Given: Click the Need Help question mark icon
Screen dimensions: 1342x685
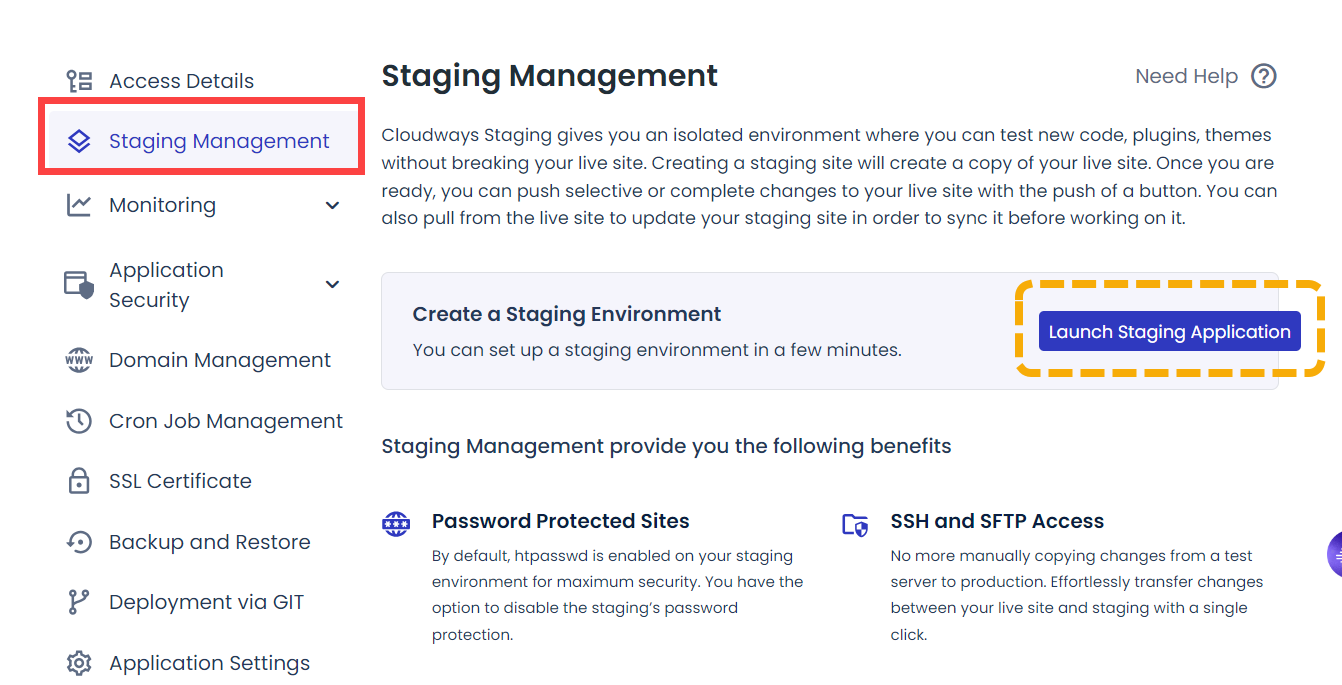Looking at the screenshot, I should 1264,76.
